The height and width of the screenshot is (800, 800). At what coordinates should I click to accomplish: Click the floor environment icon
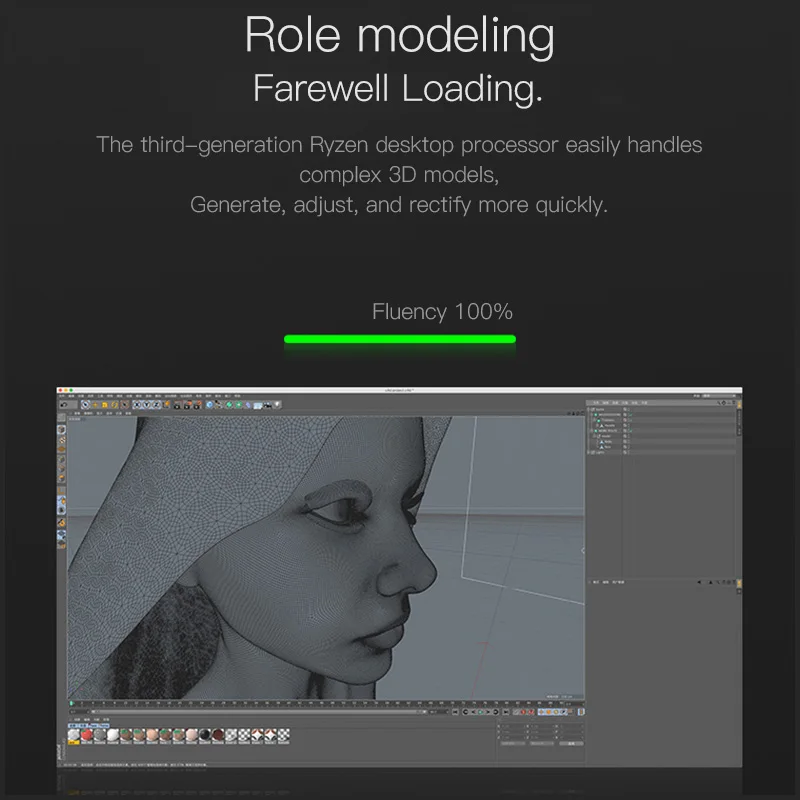(x=258, y=406)
